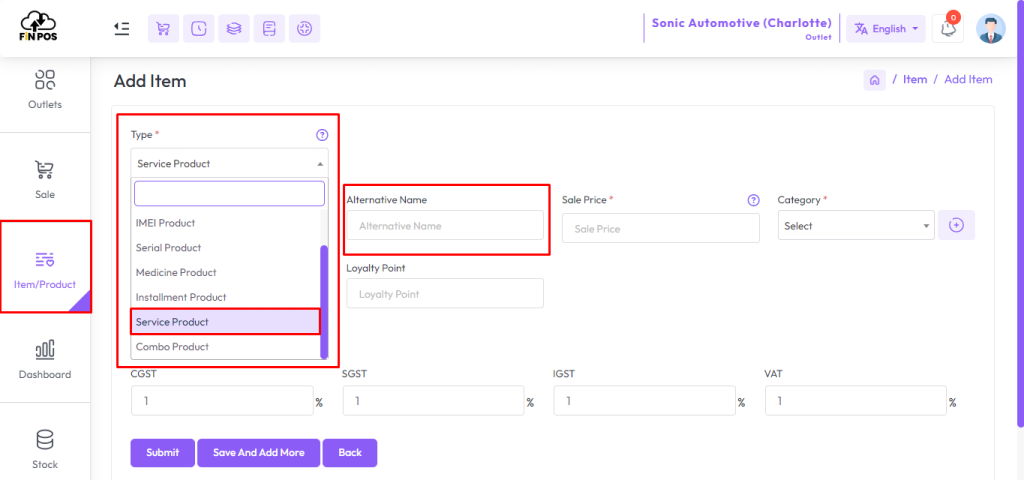
Task: Click the Type field help icon
Action: (322, 135)
